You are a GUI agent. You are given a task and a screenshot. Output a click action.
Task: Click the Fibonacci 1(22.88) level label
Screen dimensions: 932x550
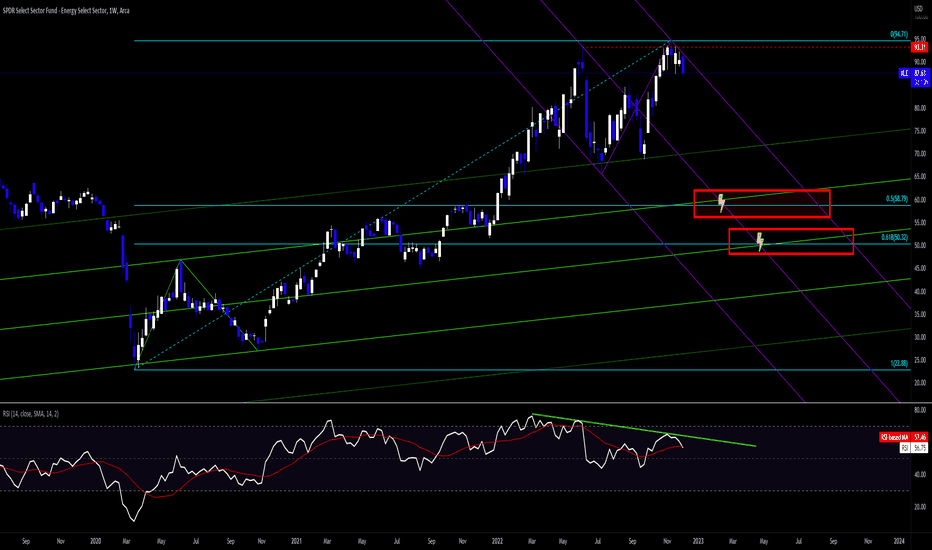point(899,363)
